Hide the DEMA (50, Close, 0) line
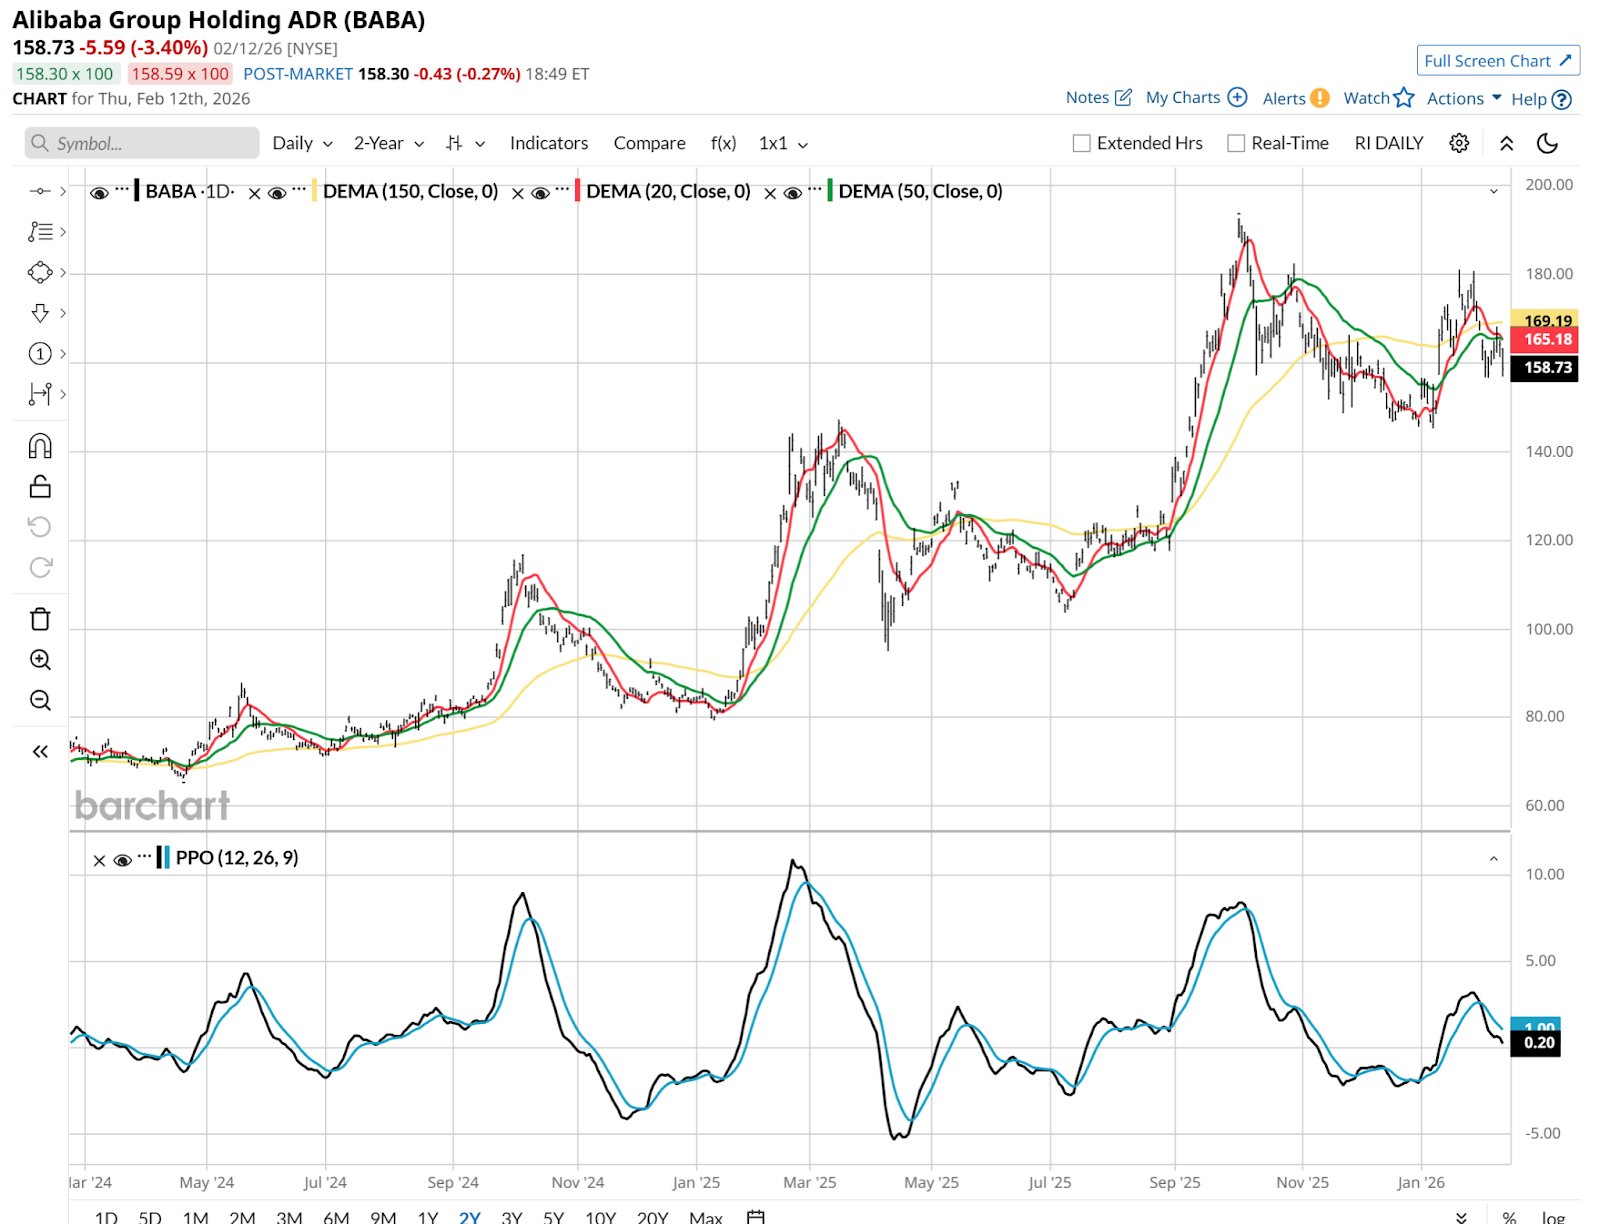 click(792, 193)
